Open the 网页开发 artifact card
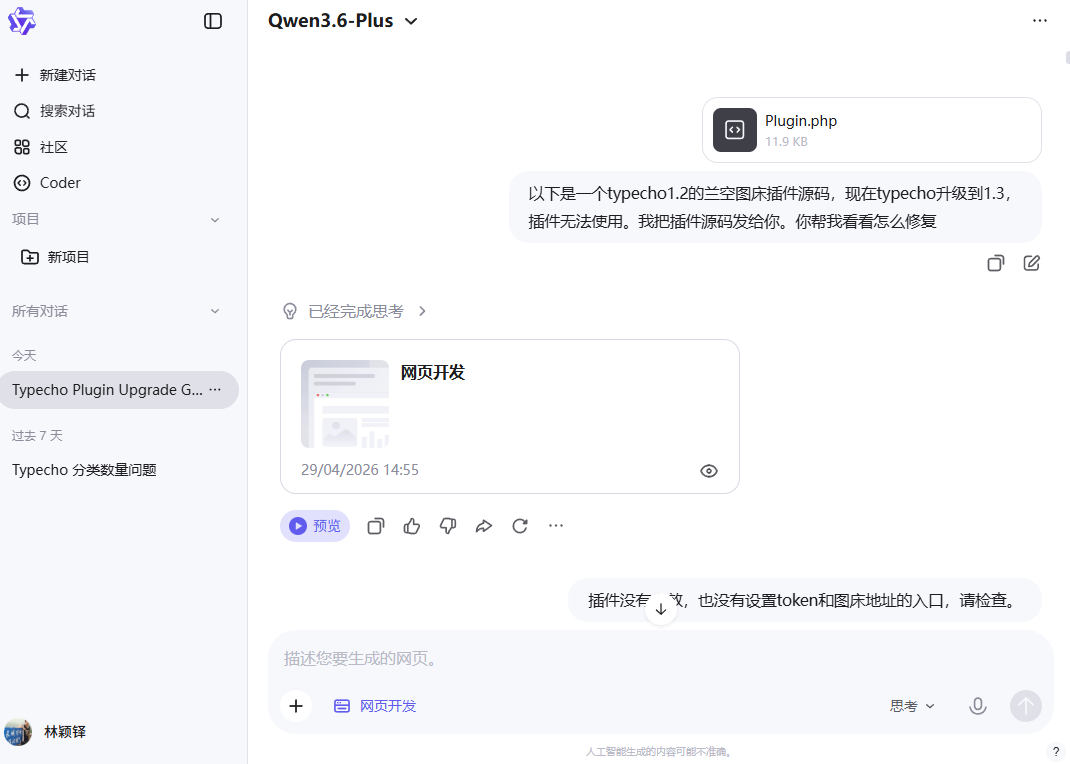Image resolution: width=1070 pixels, height=764 pixels. coord(510,416)
